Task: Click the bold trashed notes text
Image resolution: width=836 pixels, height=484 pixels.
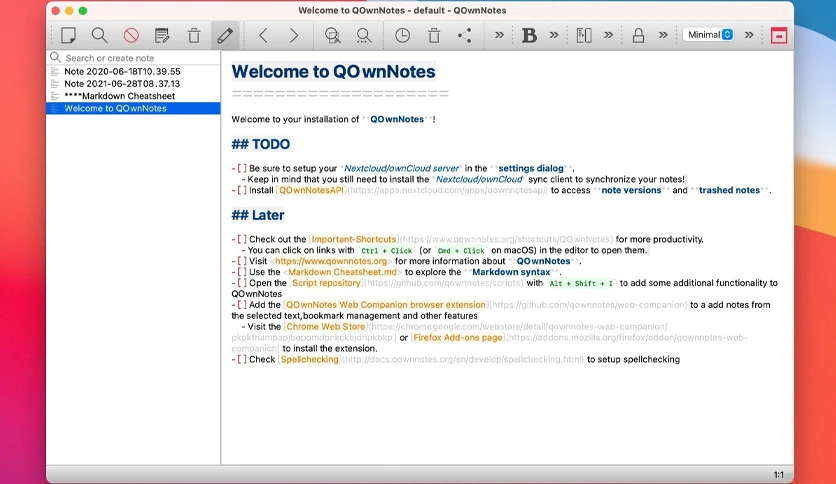Action: [x=729, y=190]
